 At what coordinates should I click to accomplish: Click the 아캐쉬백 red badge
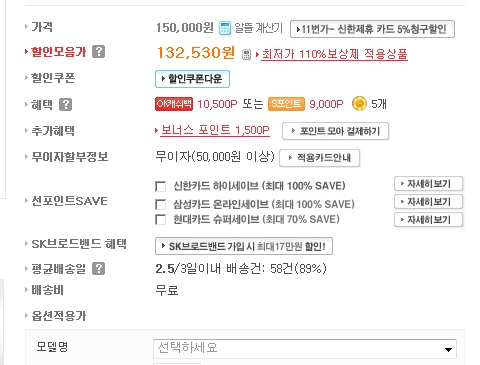pyautogui.click(x=174, y=104)
